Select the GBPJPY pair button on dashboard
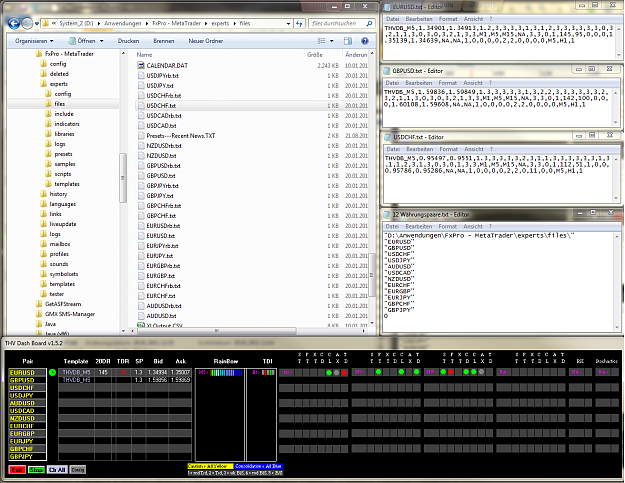Image resolution: width=625 pixels, height=483 pixels. 28,456
